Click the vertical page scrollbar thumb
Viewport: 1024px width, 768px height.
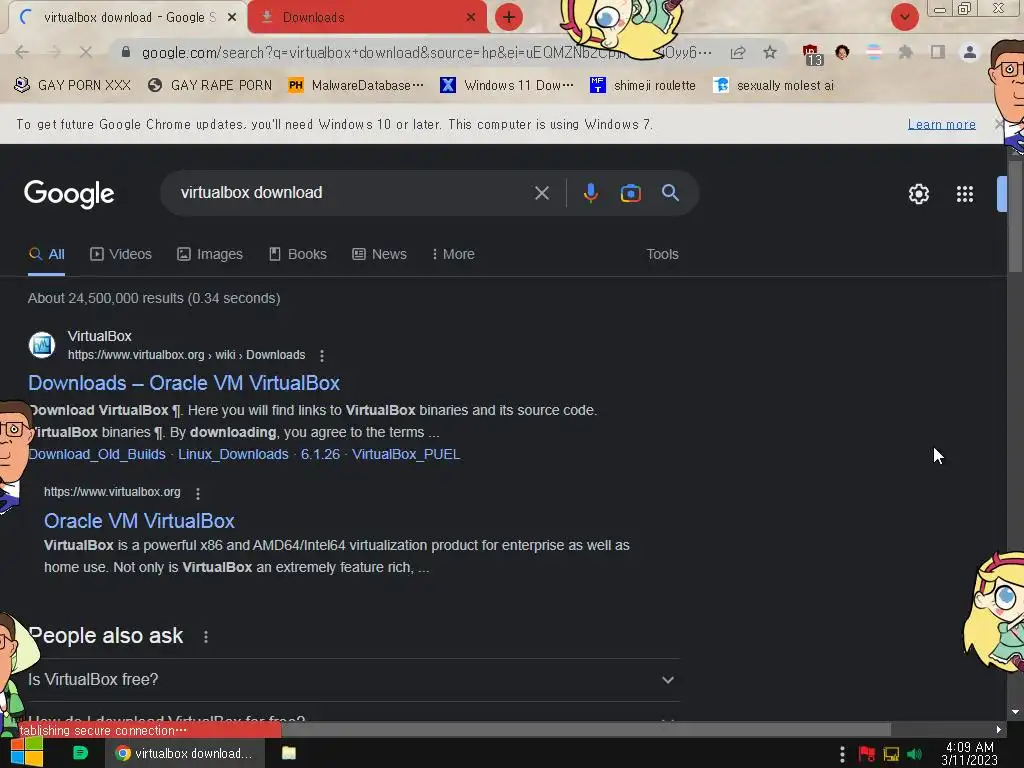(1015, 216)
